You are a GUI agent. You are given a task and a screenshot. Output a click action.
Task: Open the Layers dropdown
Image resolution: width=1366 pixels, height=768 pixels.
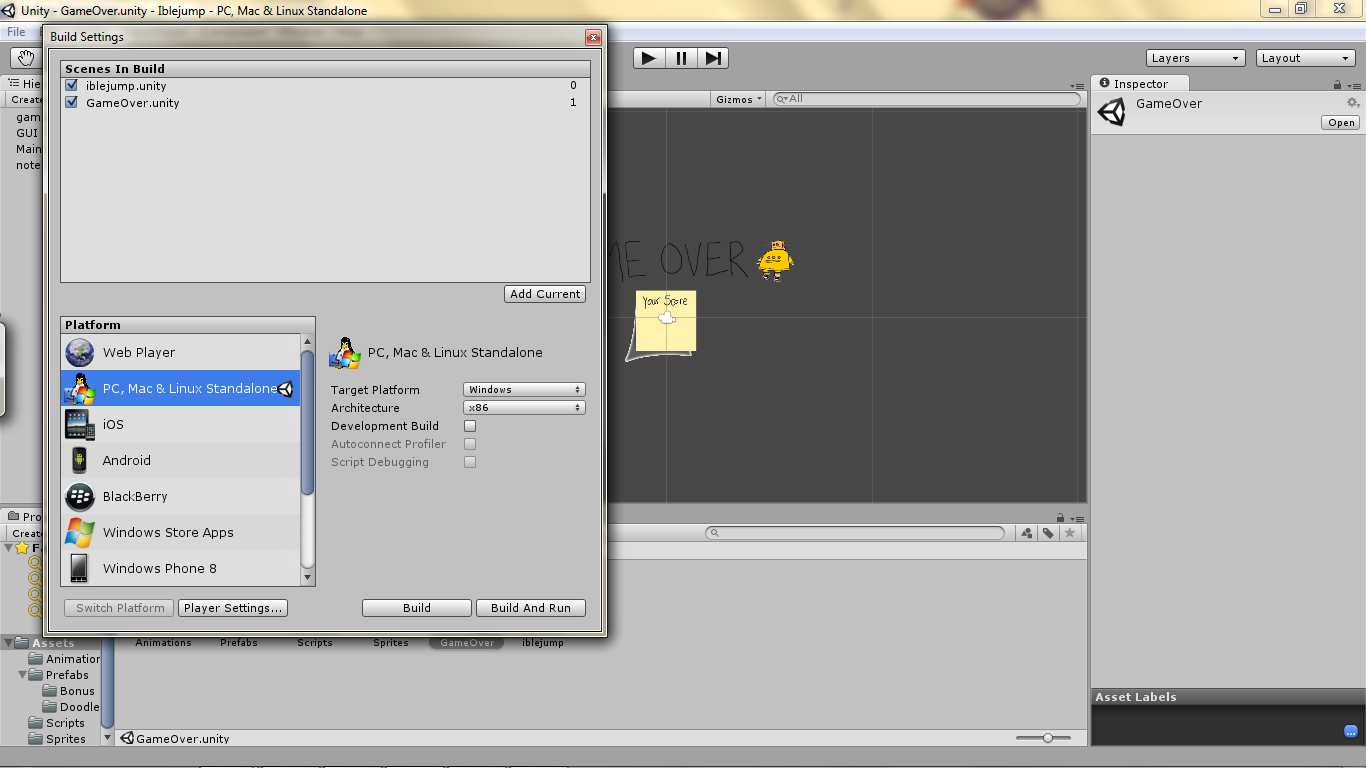(1196, 58)
